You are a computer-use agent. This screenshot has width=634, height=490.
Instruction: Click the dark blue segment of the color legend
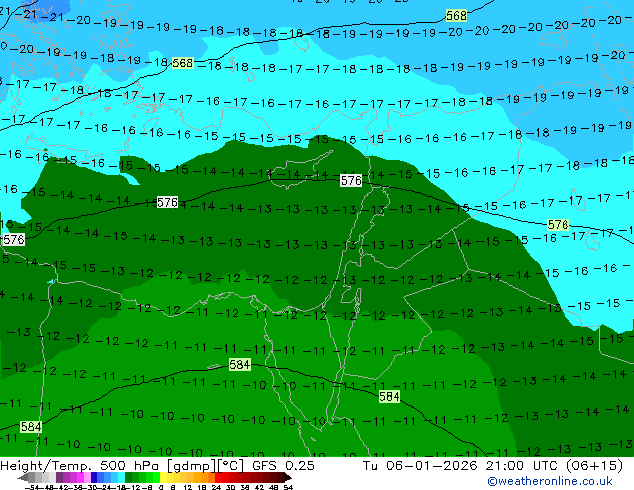coord(94,477)
